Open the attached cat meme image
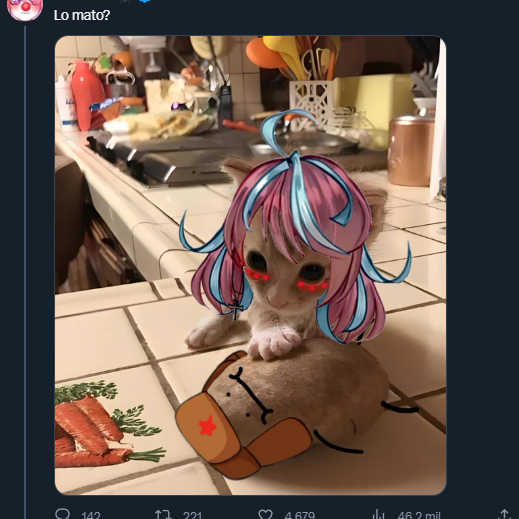Screen dimensions: 519x519 [x=250, y=265]
